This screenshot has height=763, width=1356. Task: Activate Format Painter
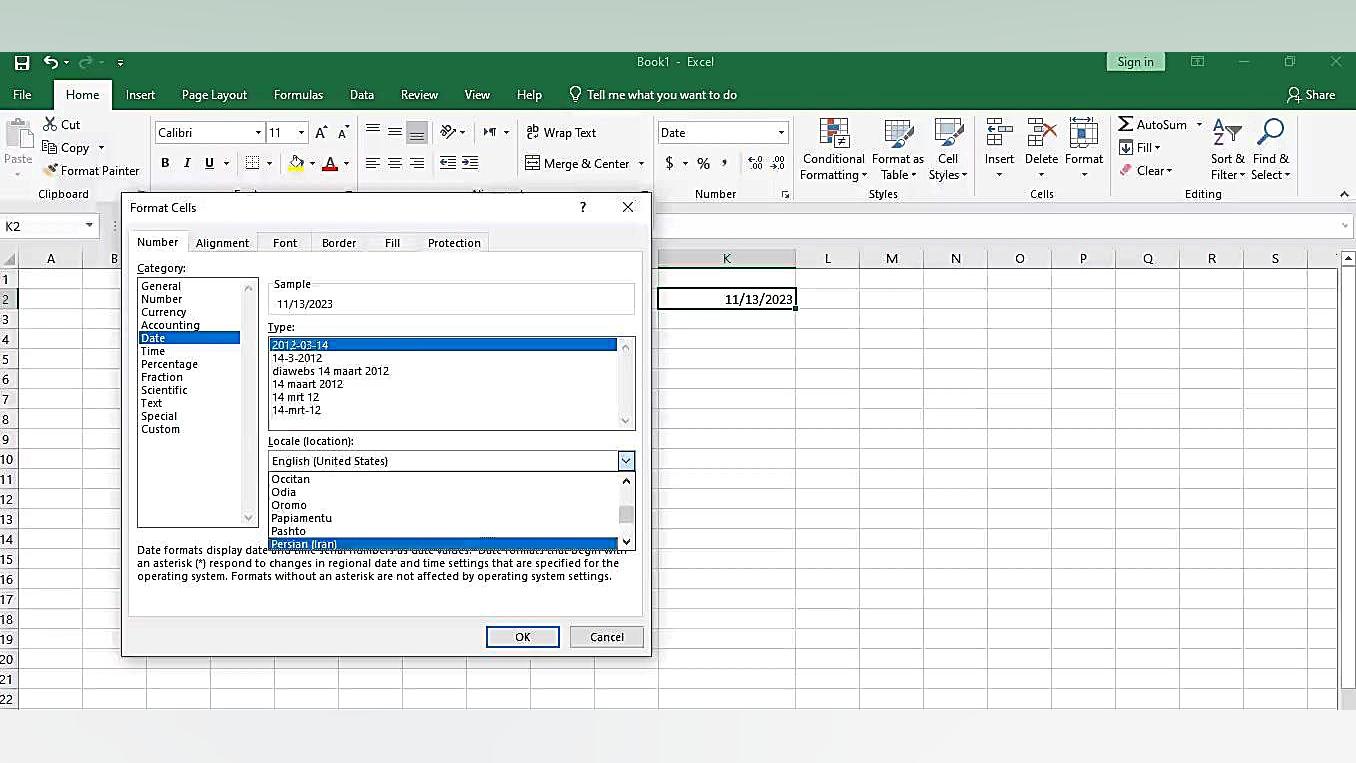click(x=91, y=170)
